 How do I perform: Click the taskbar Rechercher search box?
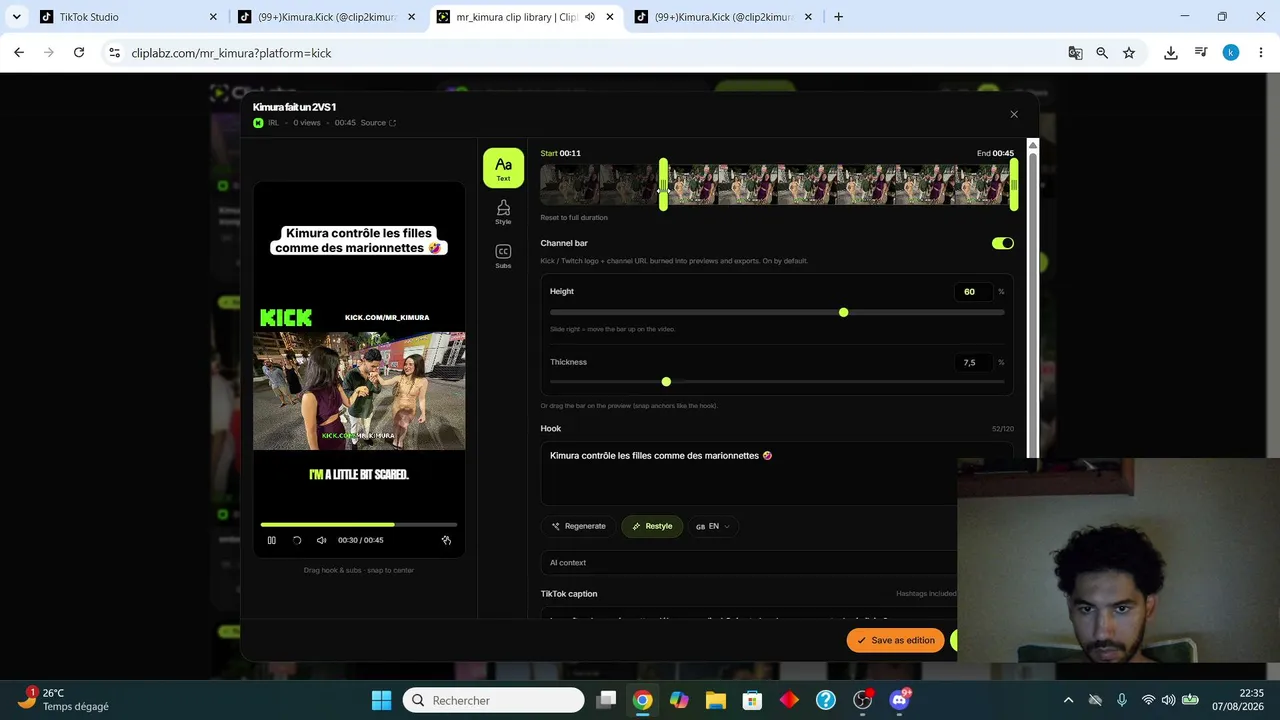494,700
